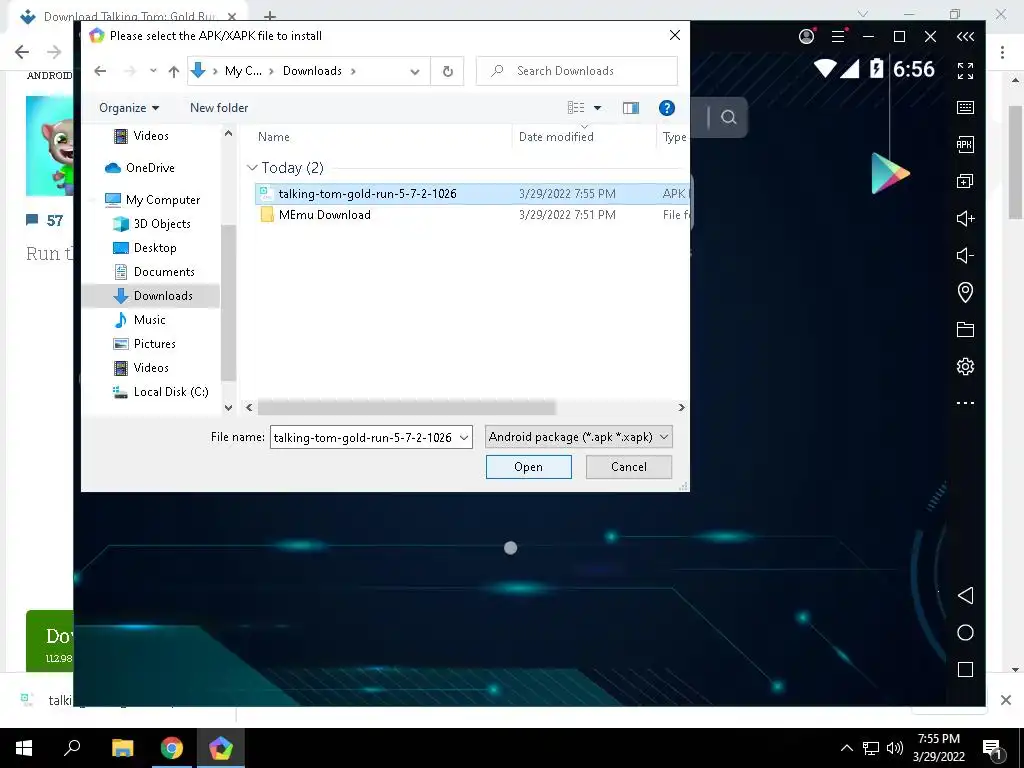
Task: Open the notification center icon
Action: tap(993, 748)
